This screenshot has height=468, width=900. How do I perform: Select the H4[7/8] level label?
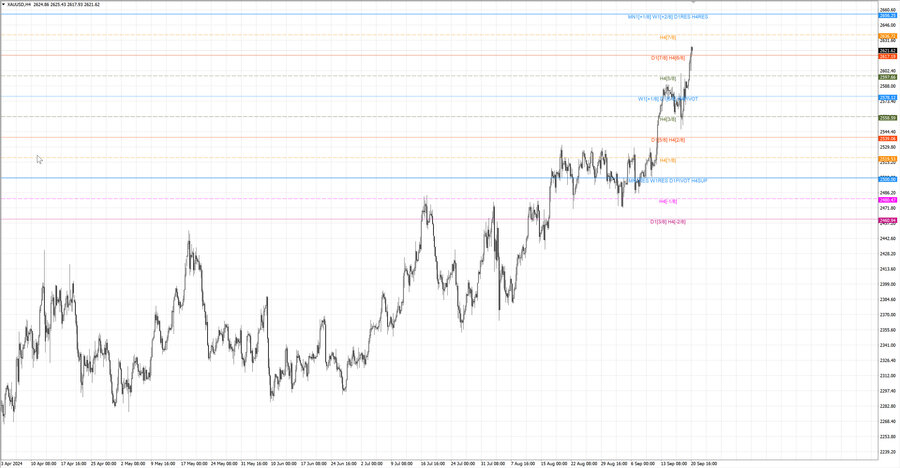point(668,37)
